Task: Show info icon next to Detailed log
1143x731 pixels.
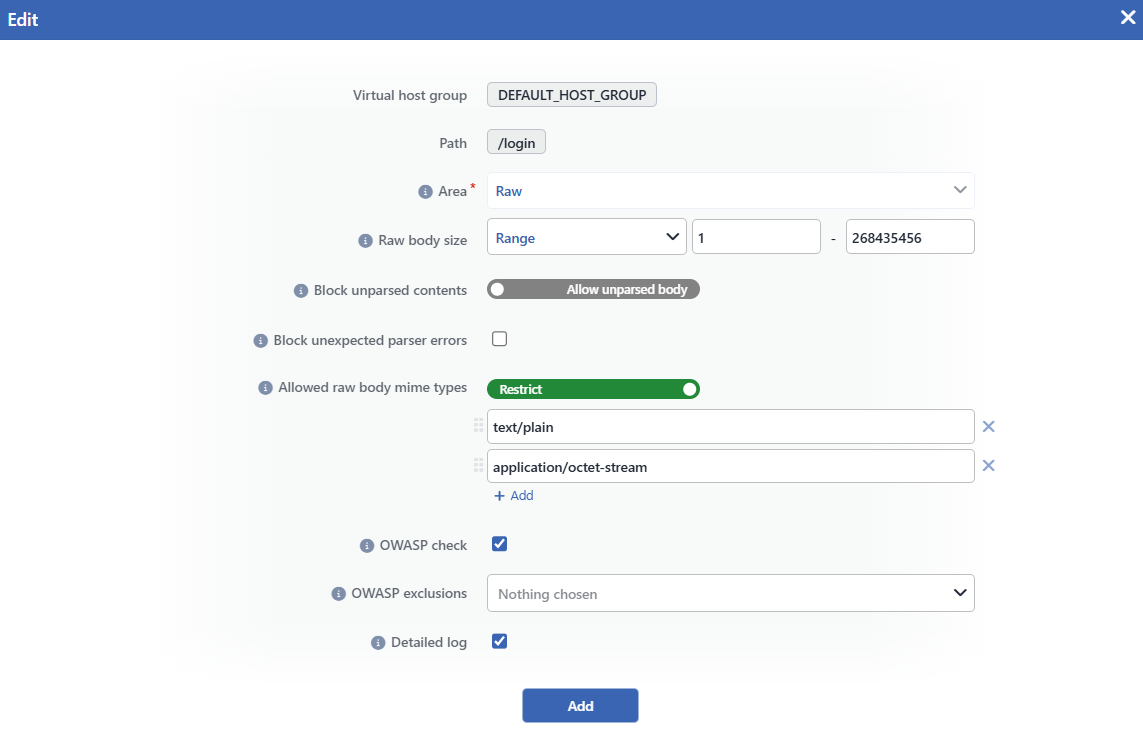Action: pyautogui.click(x=378, y=643)
